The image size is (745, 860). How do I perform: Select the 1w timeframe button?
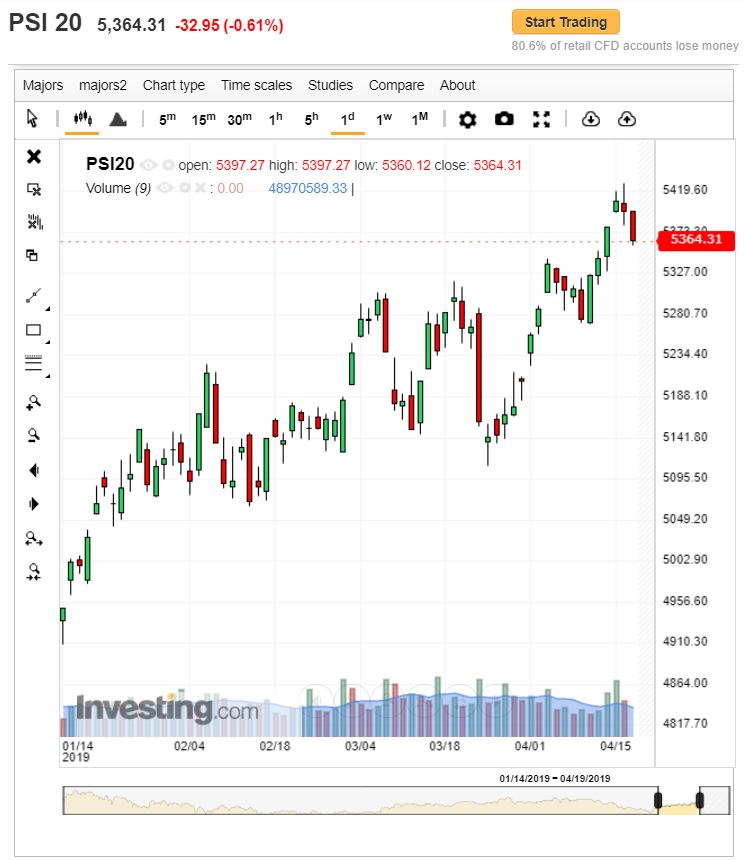tap(384, 119)
